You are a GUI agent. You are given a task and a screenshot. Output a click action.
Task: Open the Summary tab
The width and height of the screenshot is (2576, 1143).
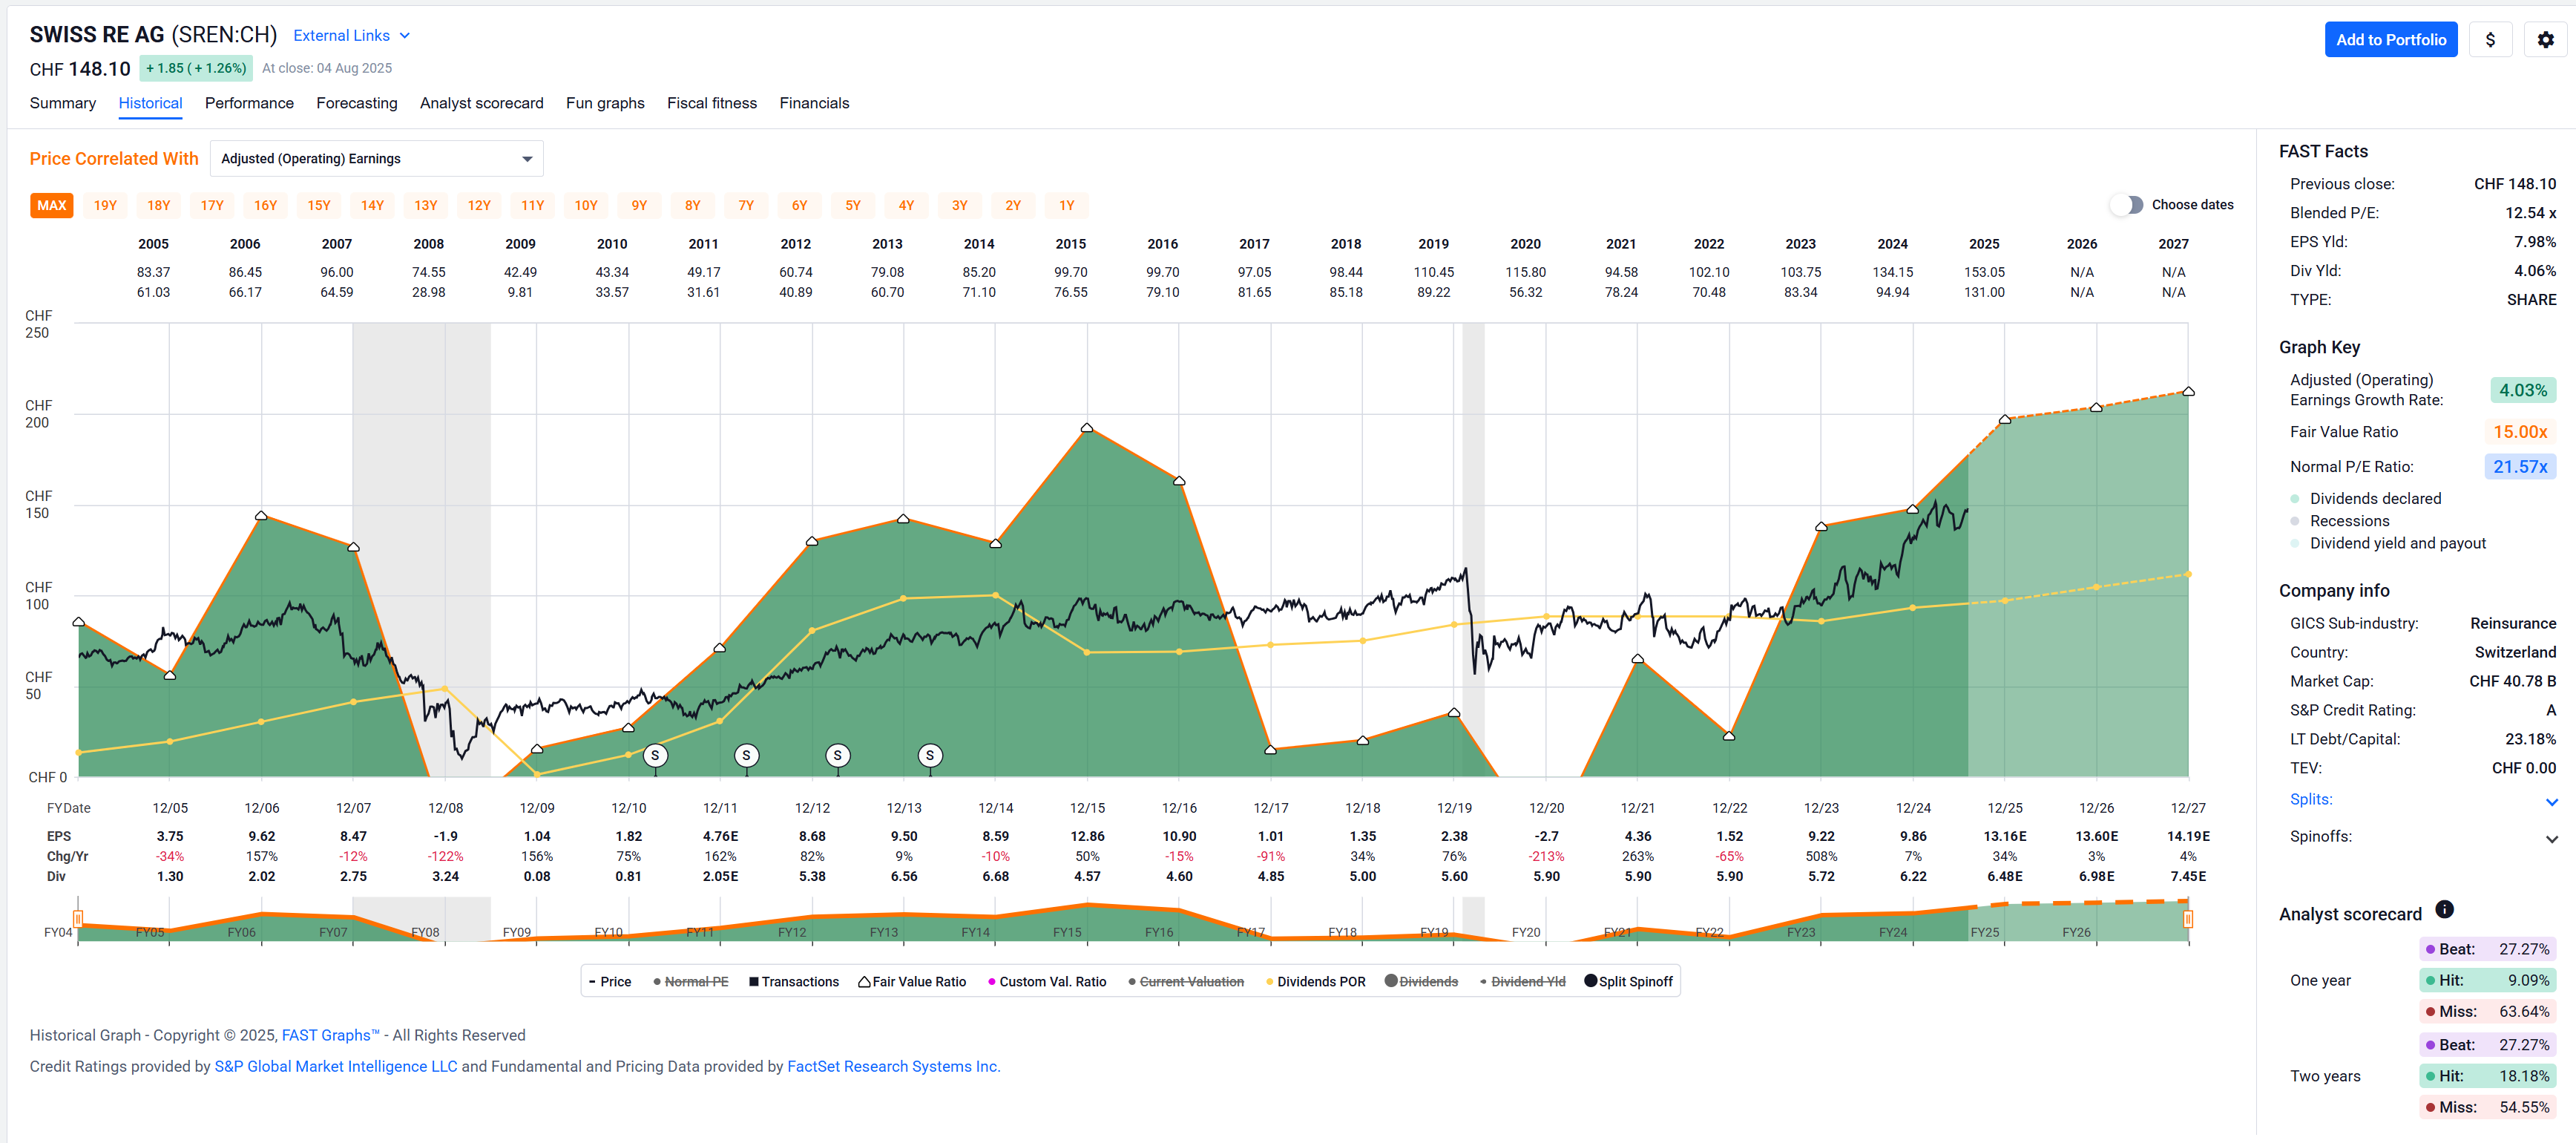(62, 103)
